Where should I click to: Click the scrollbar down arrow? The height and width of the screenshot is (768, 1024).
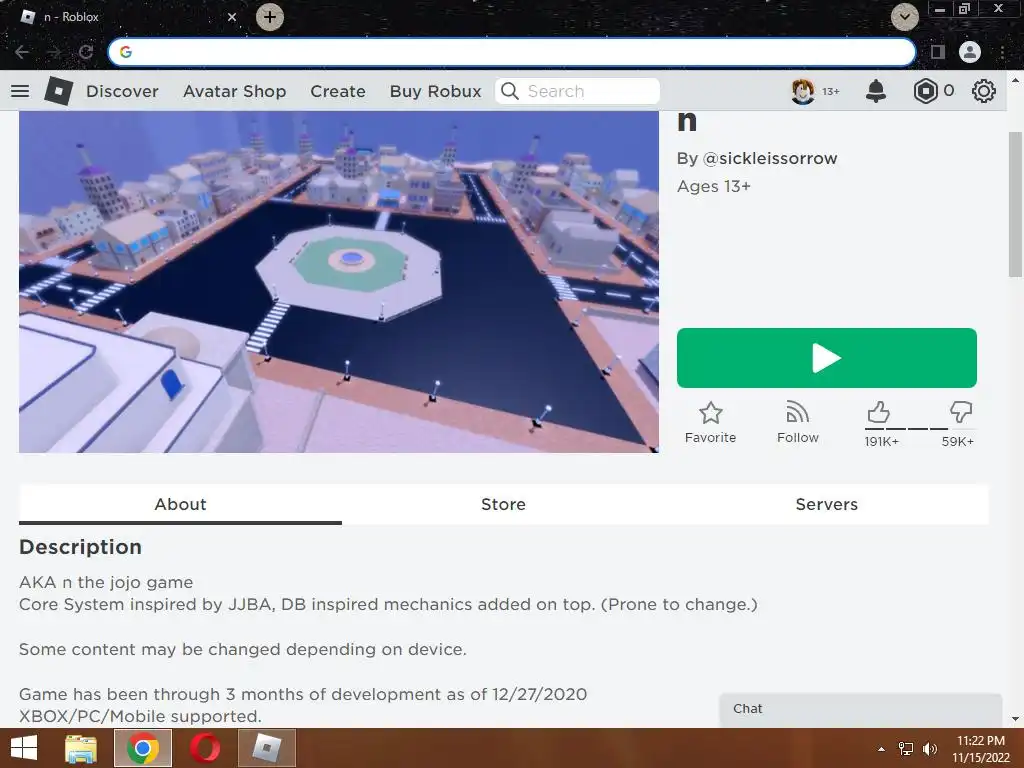pos(1016,719)
